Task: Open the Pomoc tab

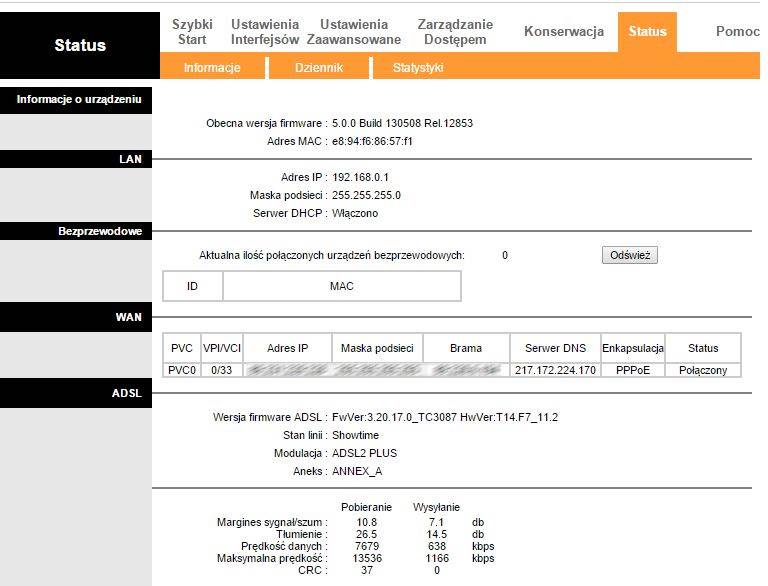Action: 737,31
